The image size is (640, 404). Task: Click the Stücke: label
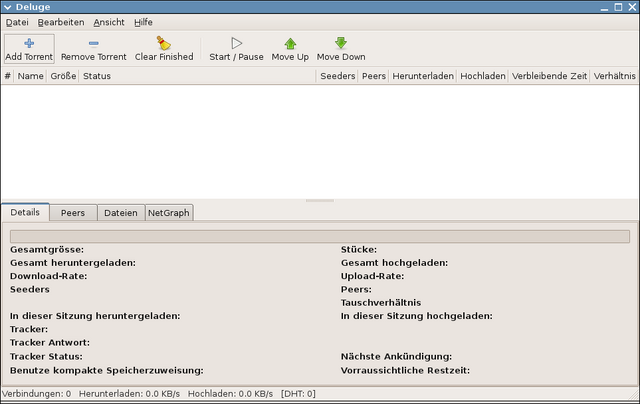359,249
